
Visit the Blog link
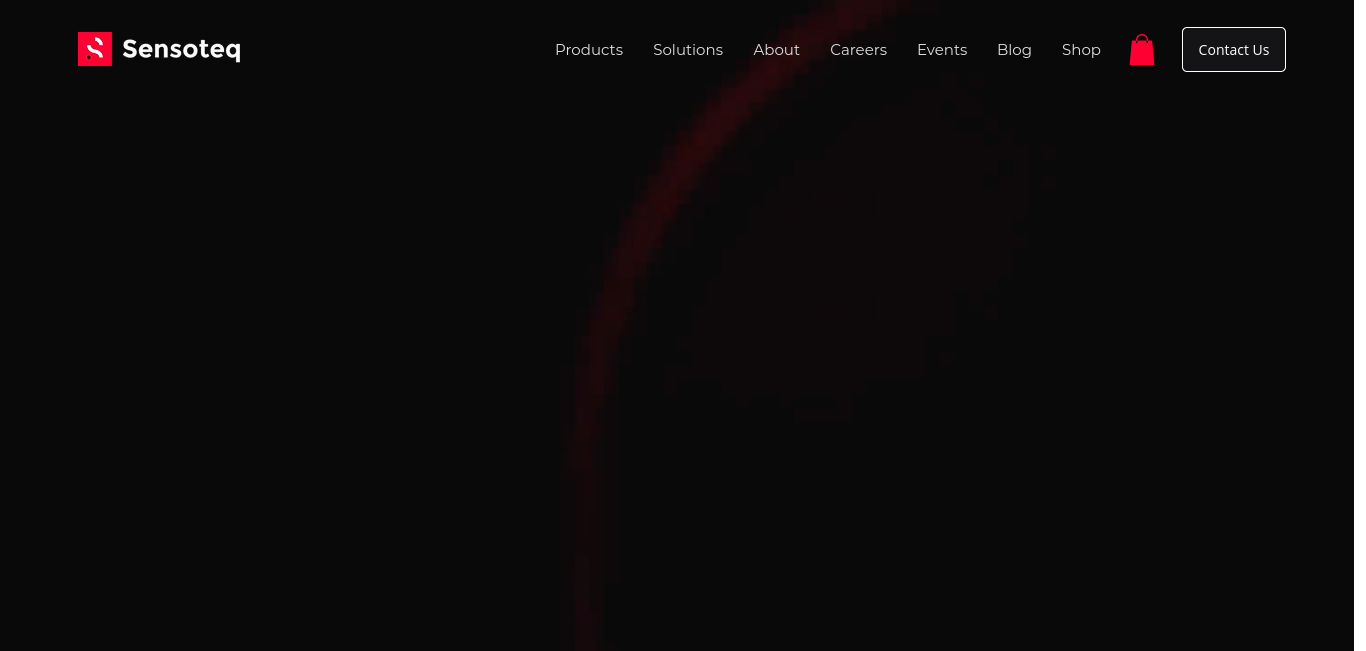point(1014,50)
